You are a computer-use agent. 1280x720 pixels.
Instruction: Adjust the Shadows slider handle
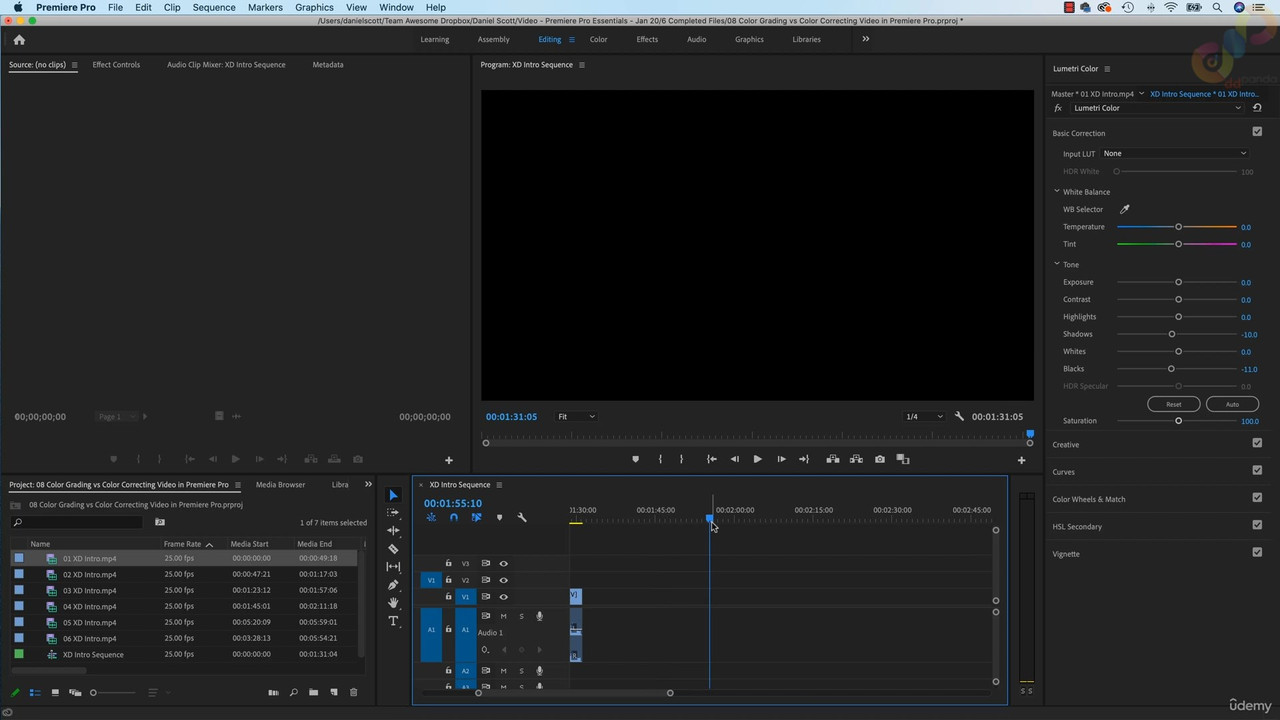(x=1172, y=334)
